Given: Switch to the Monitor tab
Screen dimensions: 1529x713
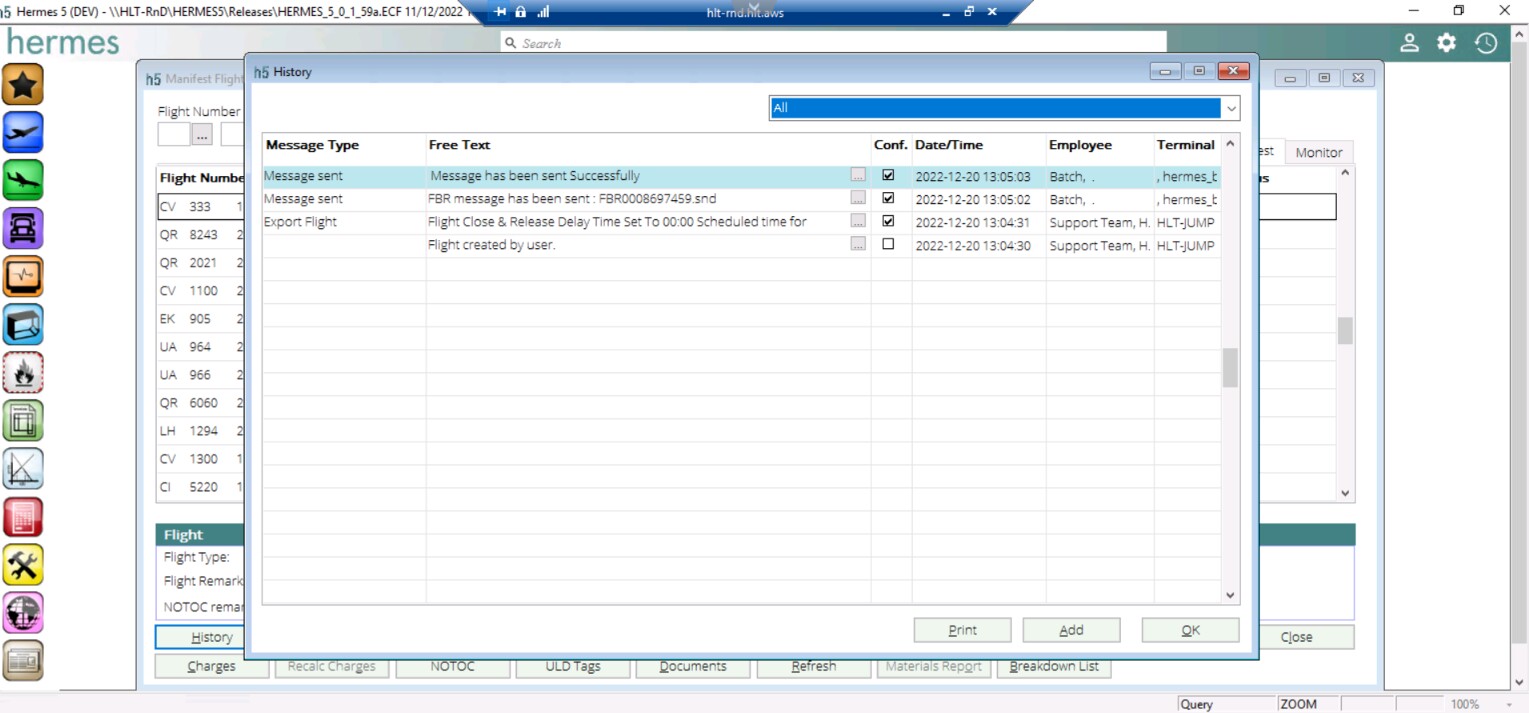Looking at the screenshot, I should point(1318,152).
